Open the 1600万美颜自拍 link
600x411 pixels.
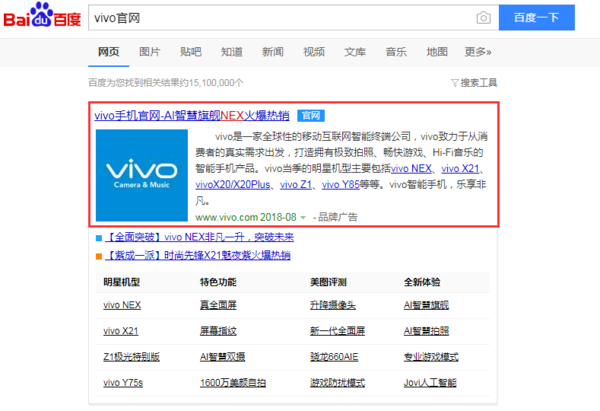(x=233, y=383)
